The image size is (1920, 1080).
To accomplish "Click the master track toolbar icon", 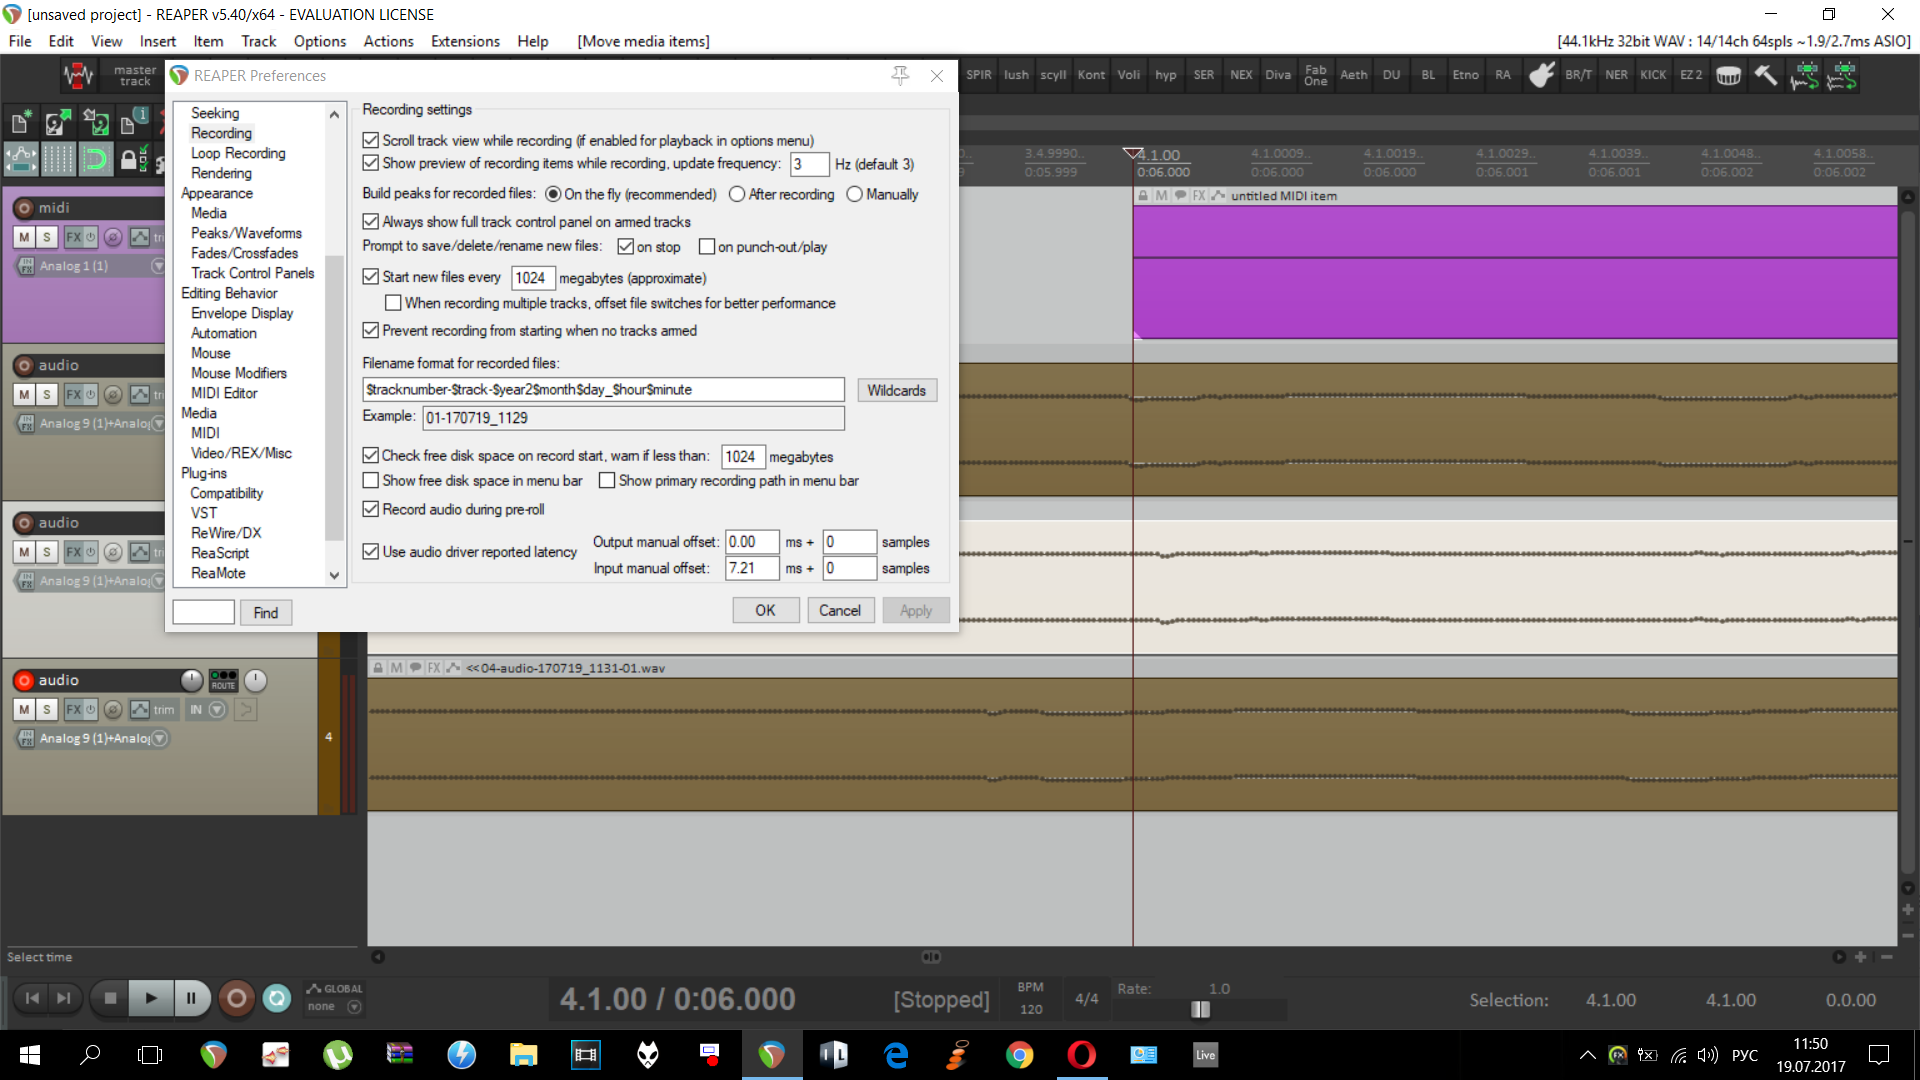I will 135,75.
